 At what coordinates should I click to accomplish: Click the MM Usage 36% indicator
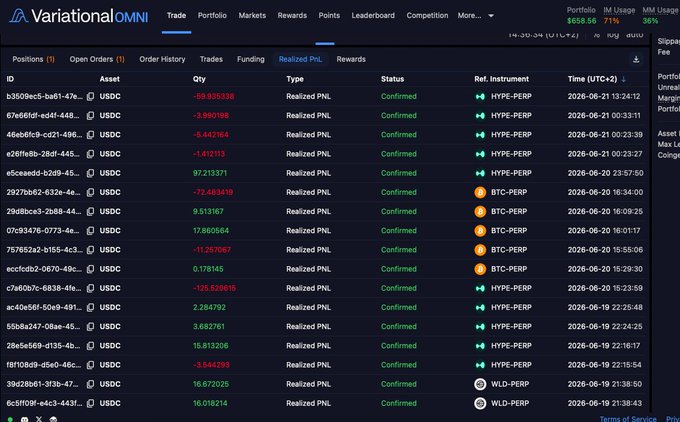coord(650,20)
